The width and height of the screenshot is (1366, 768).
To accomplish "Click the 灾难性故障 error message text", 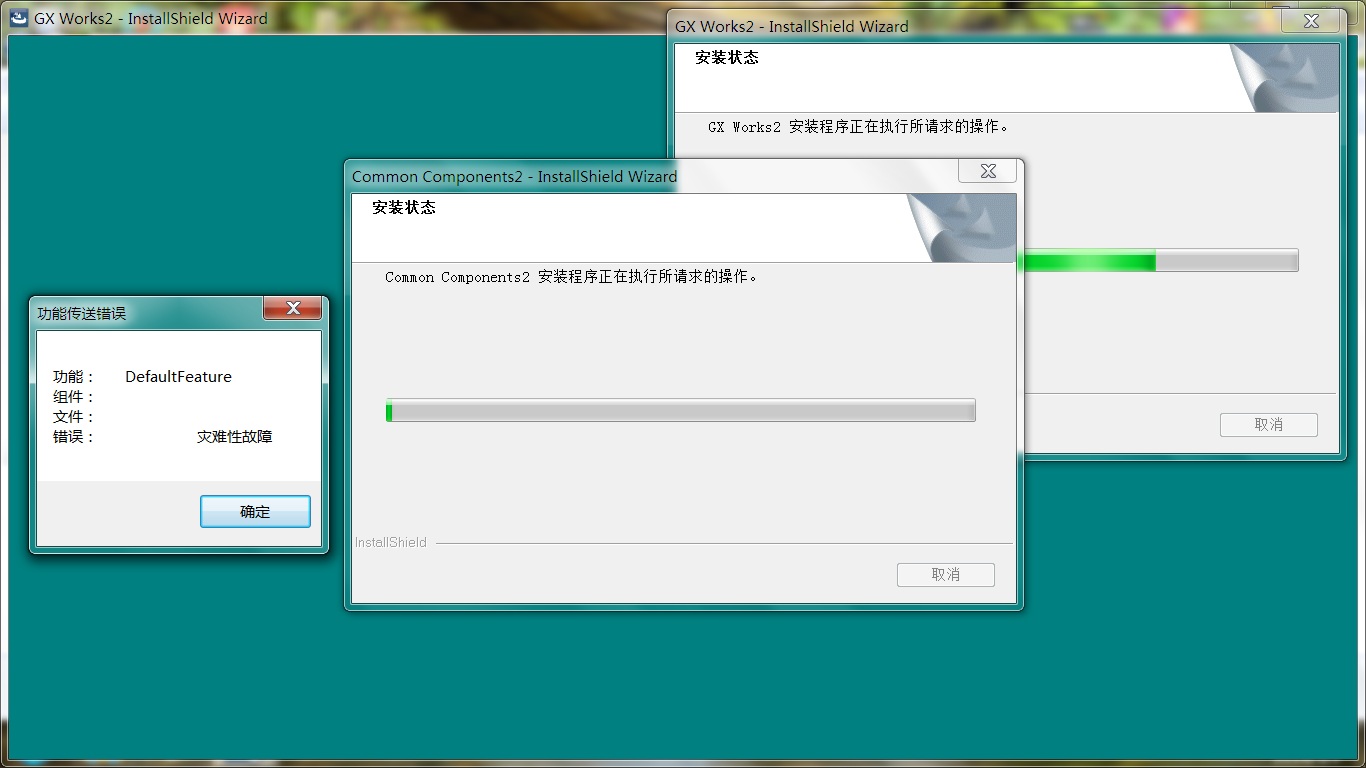I will point(234,437).
